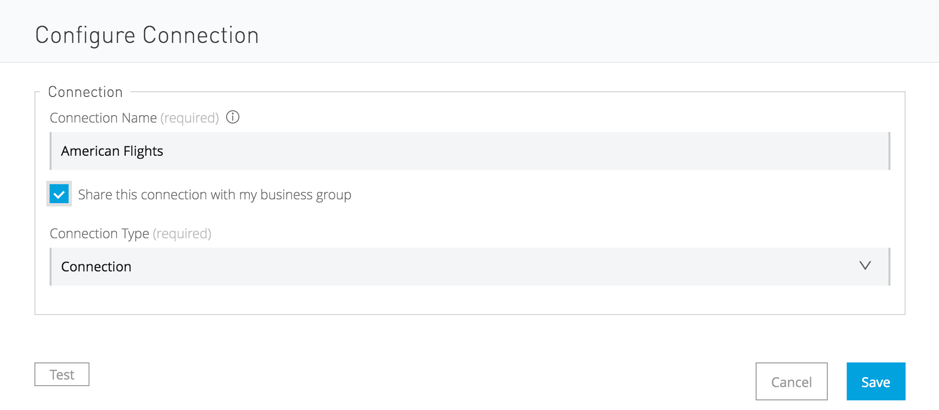The image size is (939, 410).
Task: Save the American Flights connection
Action: [876, 382]
